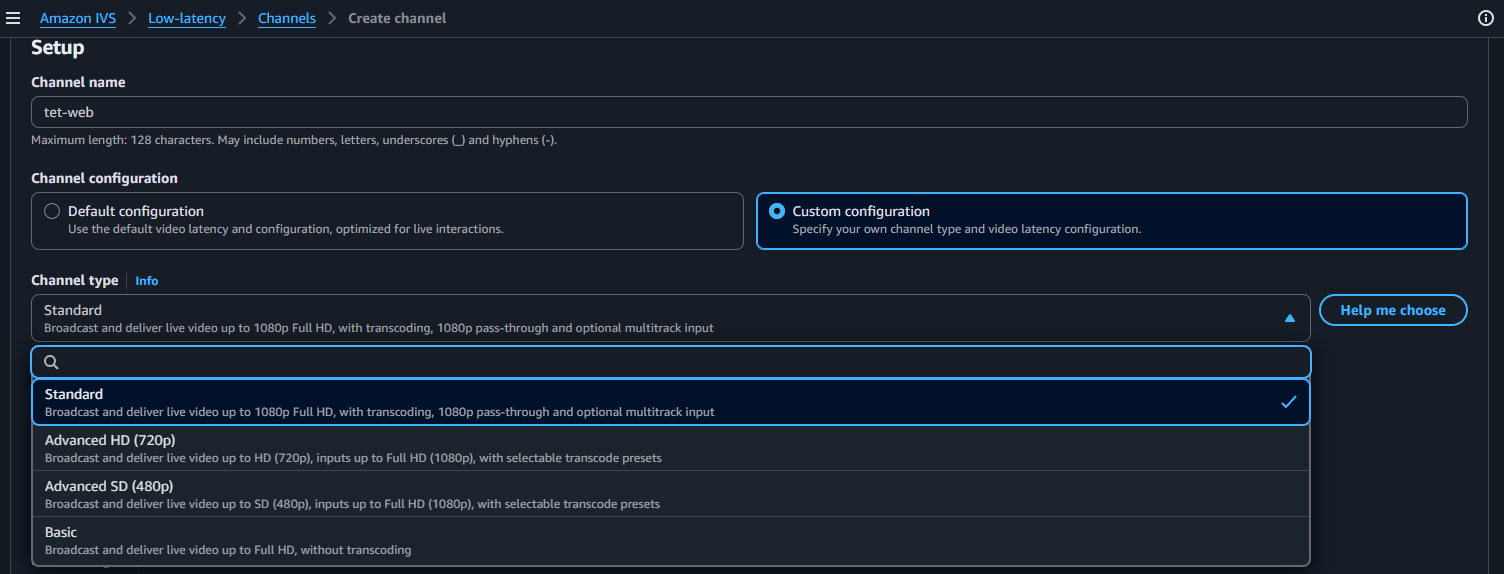Screen dimensions: 1504x574
Task: Select Default configuration radio button
Action: tap(52, 211)
